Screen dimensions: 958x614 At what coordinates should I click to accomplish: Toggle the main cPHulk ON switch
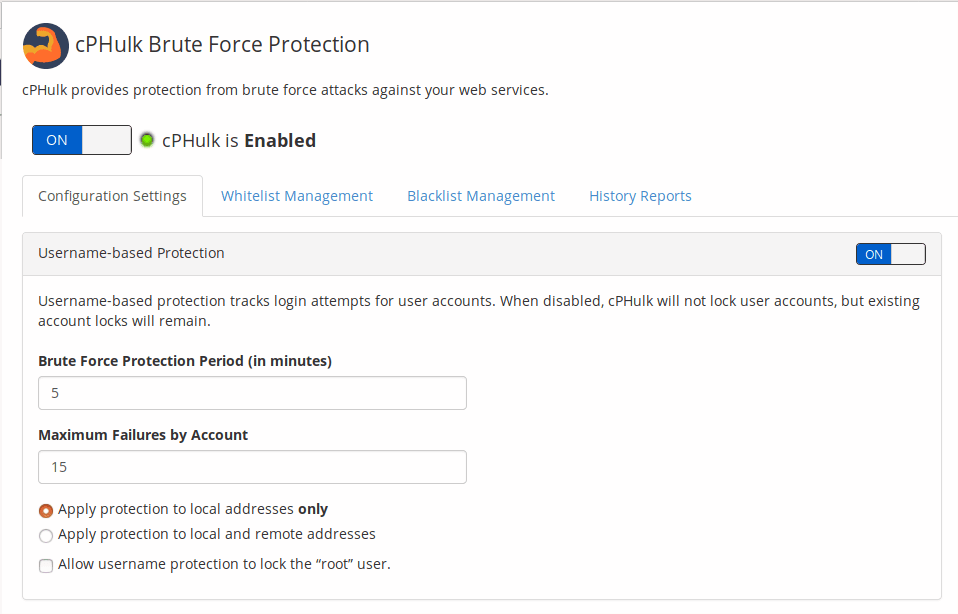click(x=82, y=140)
